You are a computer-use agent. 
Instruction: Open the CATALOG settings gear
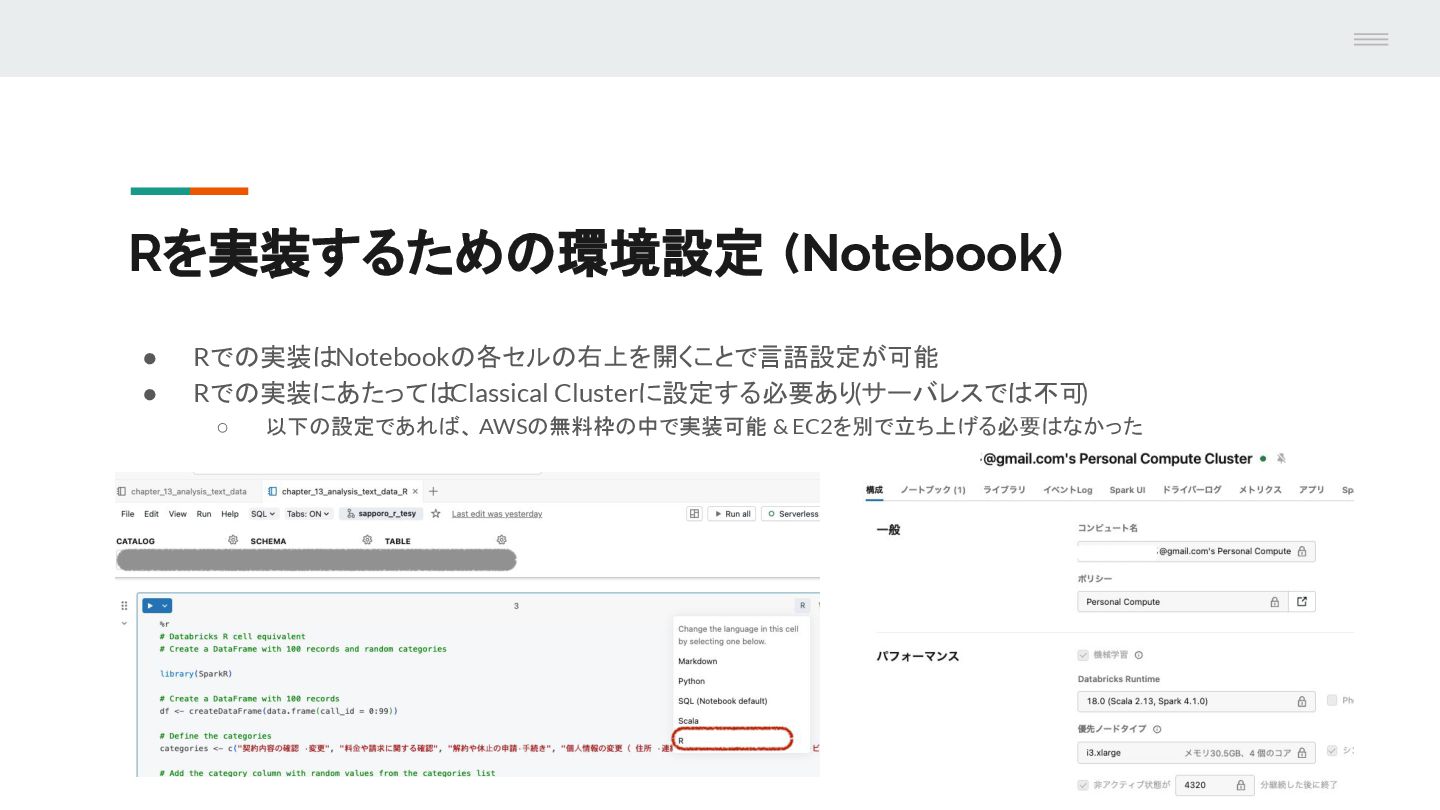(x=233, y=540)
